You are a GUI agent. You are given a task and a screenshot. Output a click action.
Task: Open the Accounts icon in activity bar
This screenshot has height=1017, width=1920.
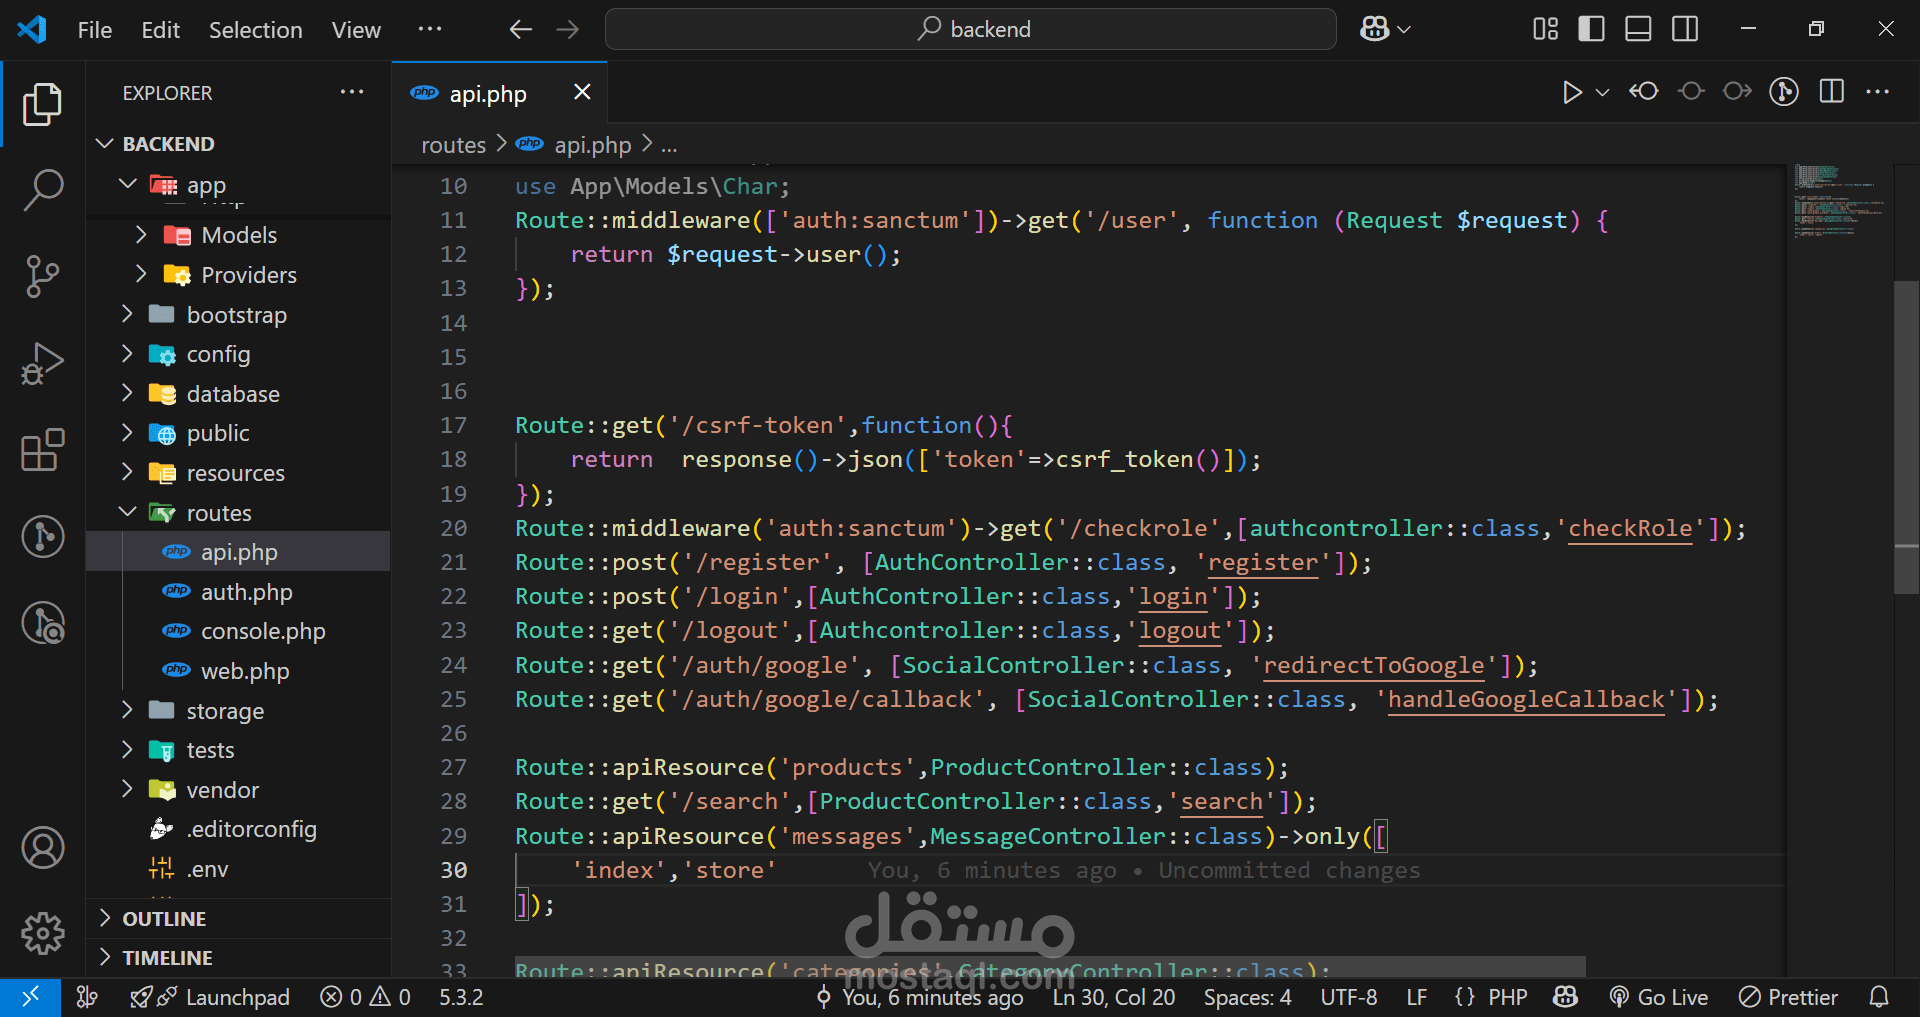pyautogui.click(x=43, y=847)
